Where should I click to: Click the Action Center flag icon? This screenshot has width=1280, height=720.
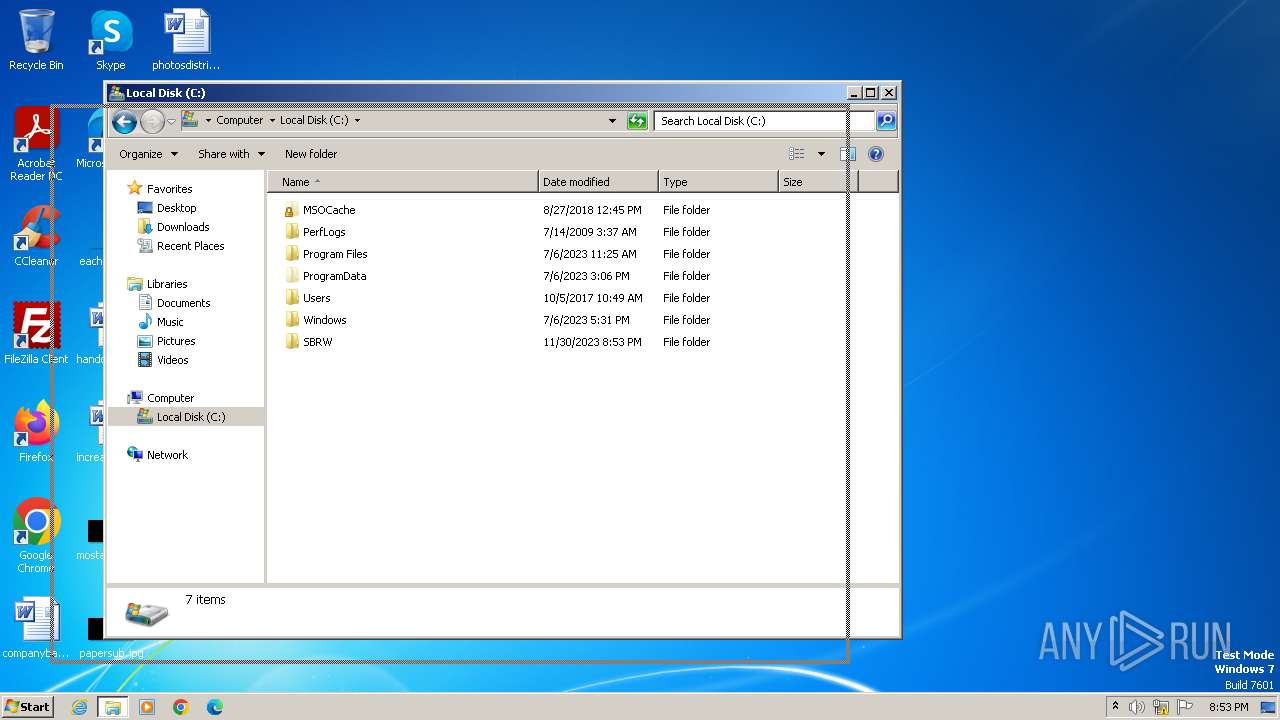pyautogui.click(x=1186, y=707)
